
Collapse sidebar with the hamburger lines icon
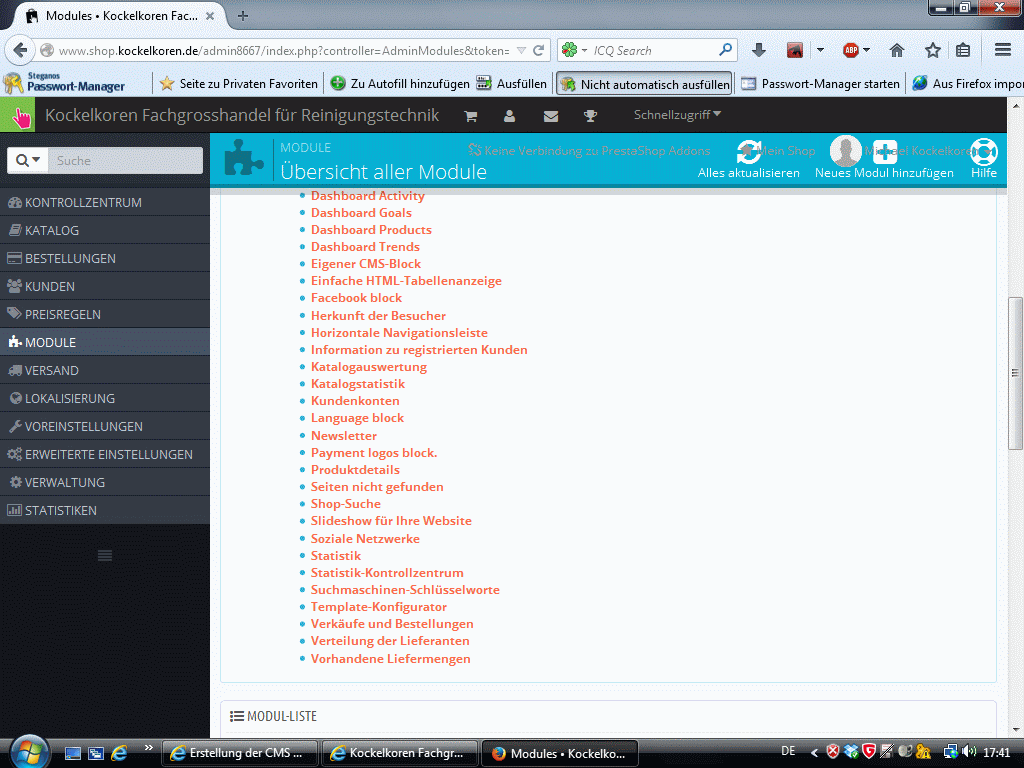click(104, 556)
